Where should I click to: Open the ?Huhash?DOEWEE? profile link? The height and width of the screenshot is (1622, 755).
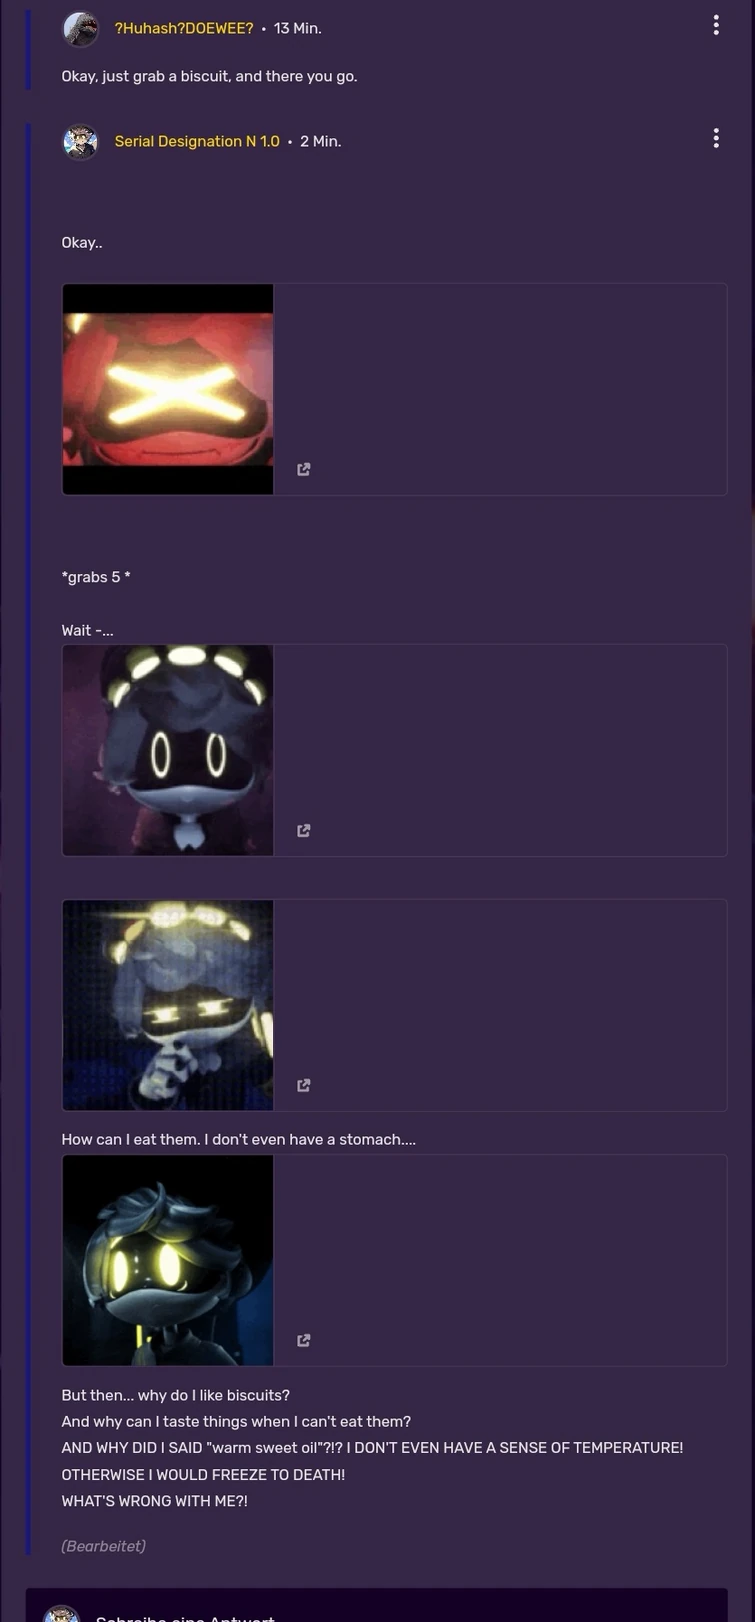184,29
